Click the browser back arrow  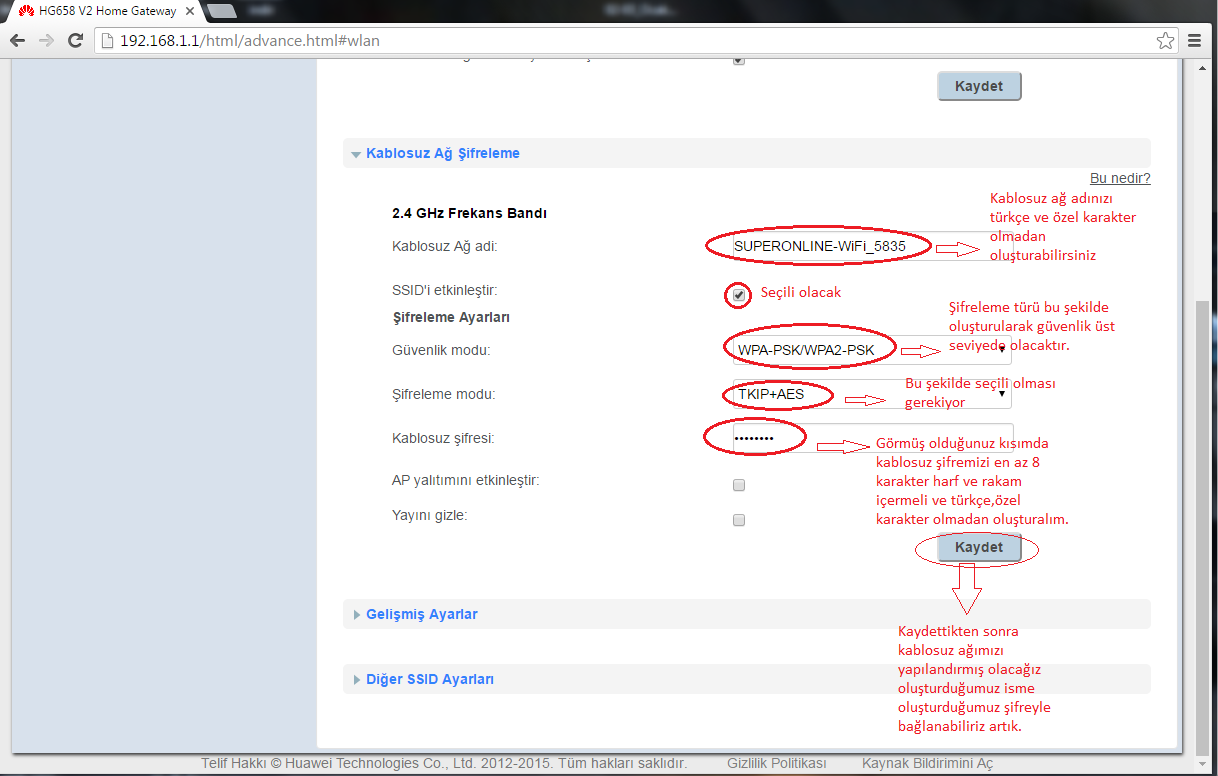click(18, 41)
